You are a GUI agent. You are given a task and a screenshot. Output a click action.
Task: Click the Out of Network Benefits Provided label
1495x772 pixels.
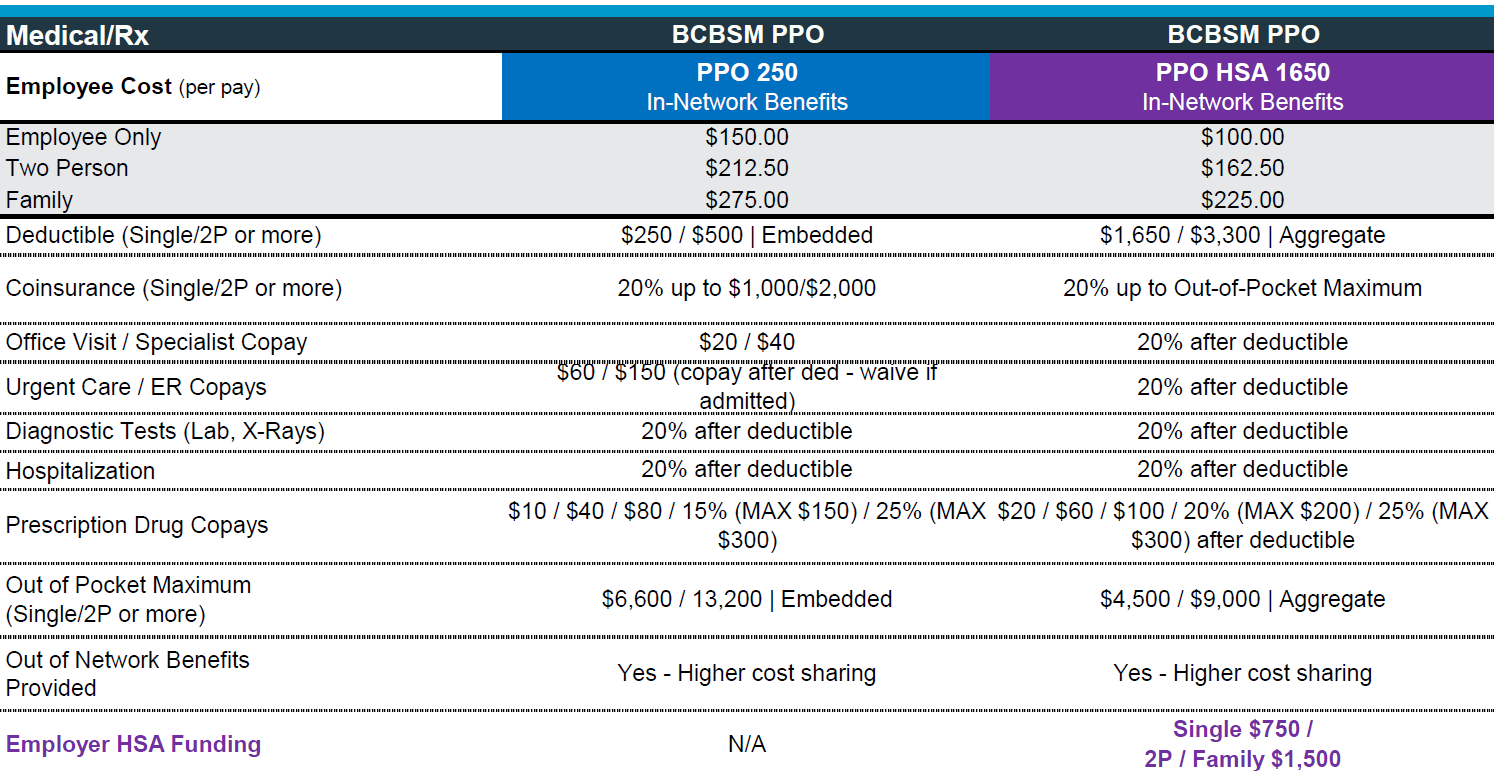[x=127, y=673]
